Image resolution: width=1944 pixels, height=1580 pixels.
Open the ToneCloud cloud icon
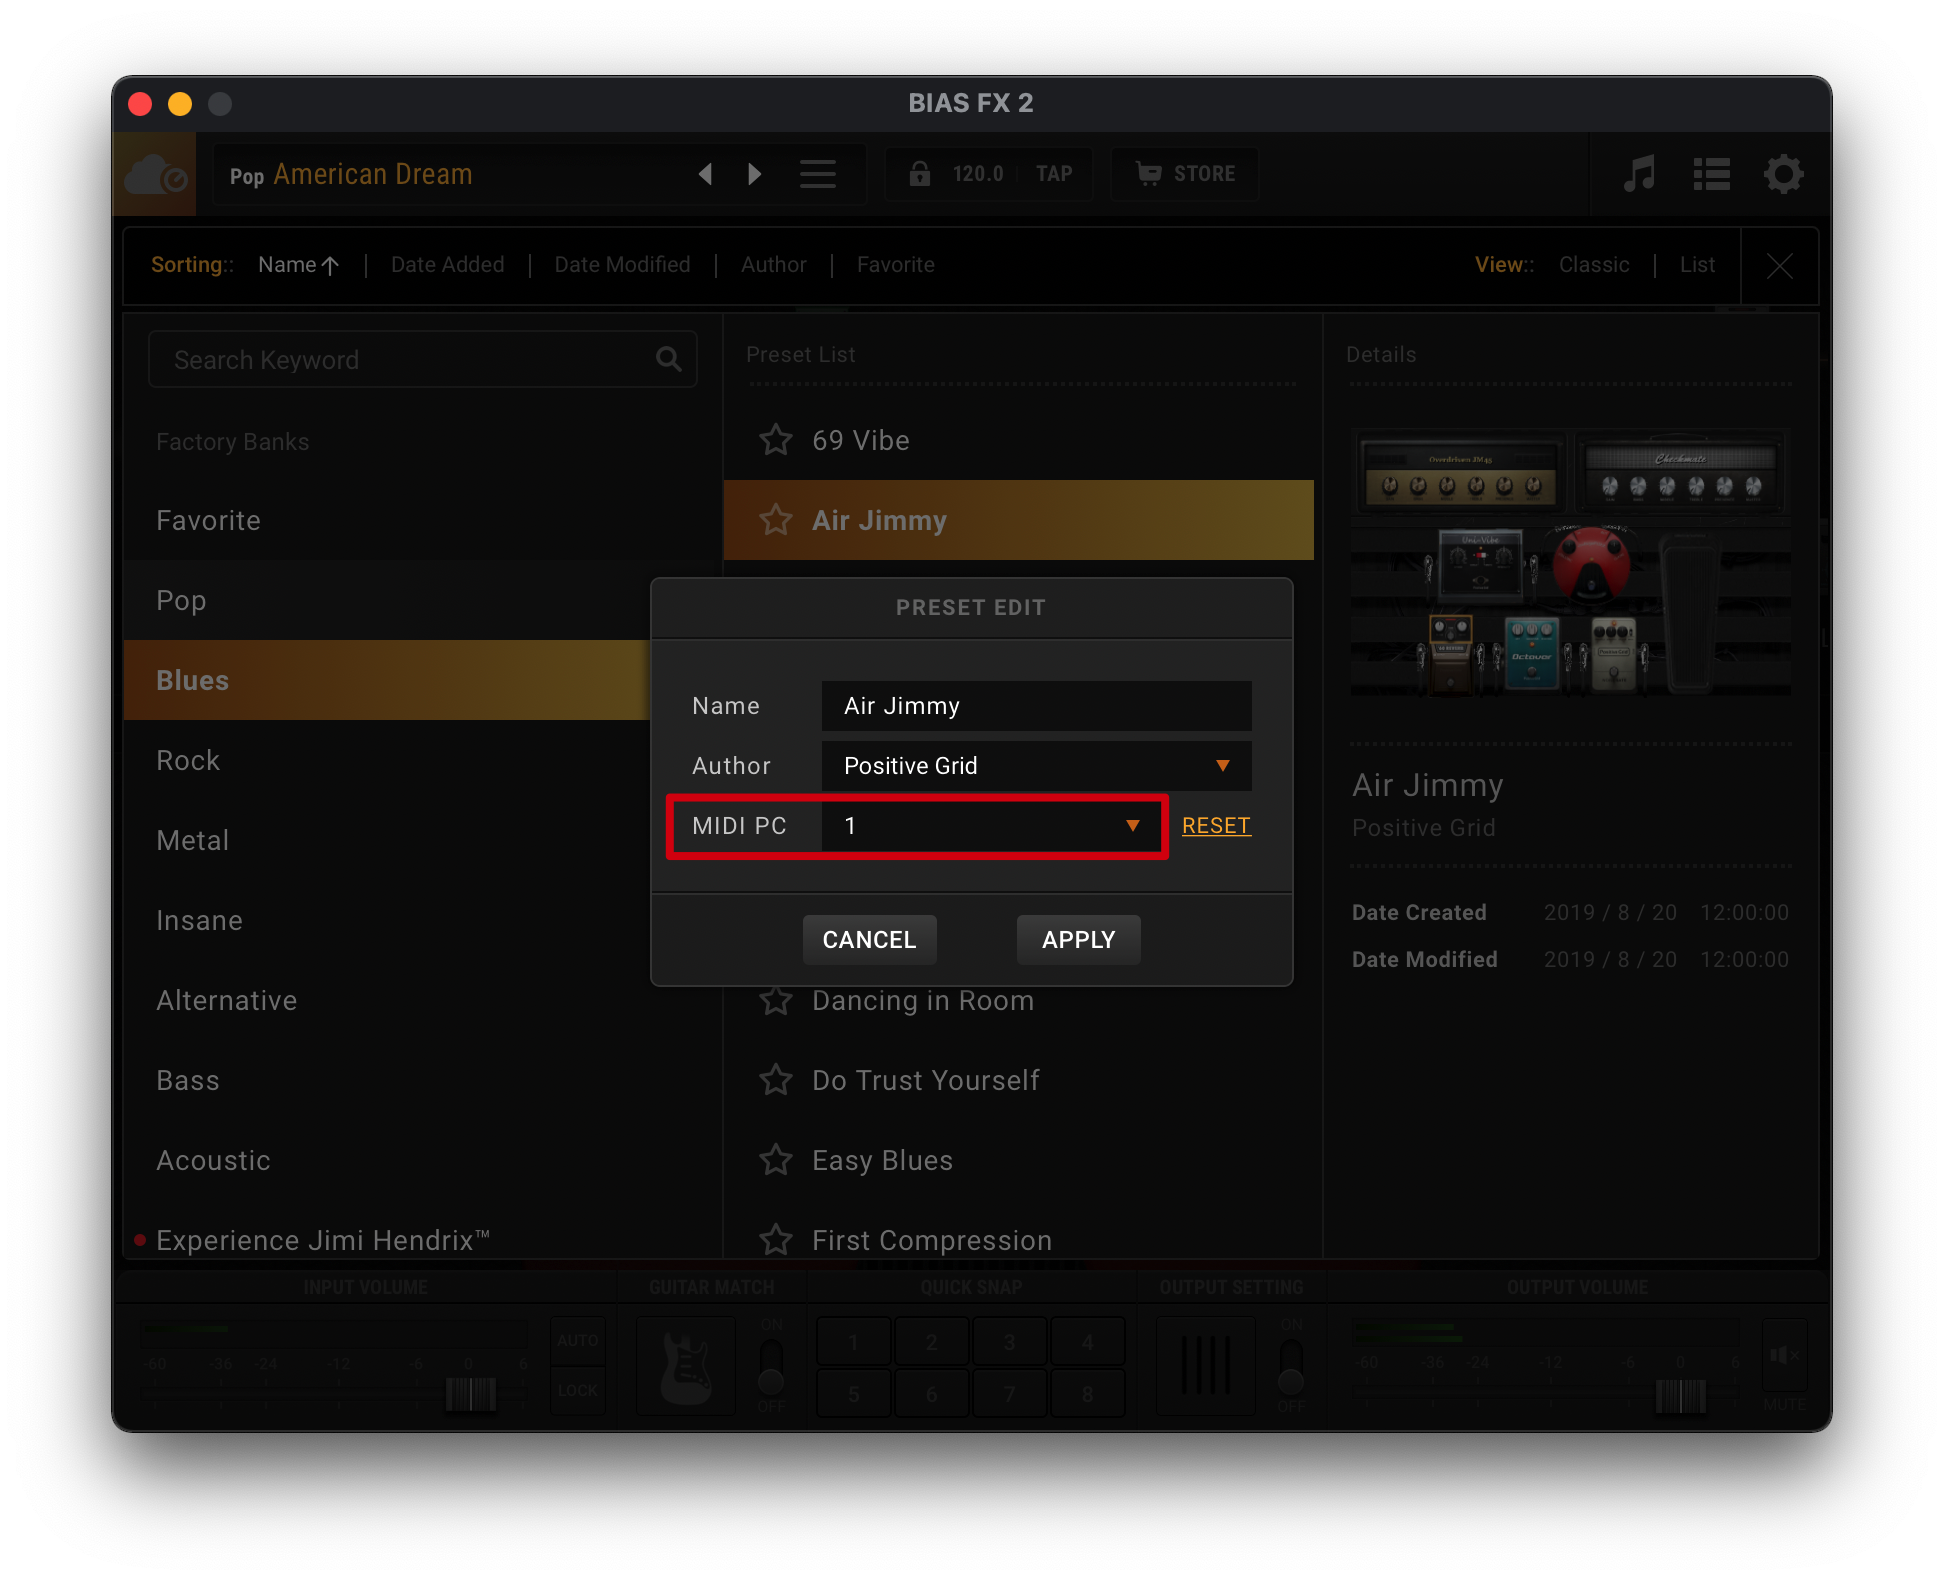(x=155, y=175)
